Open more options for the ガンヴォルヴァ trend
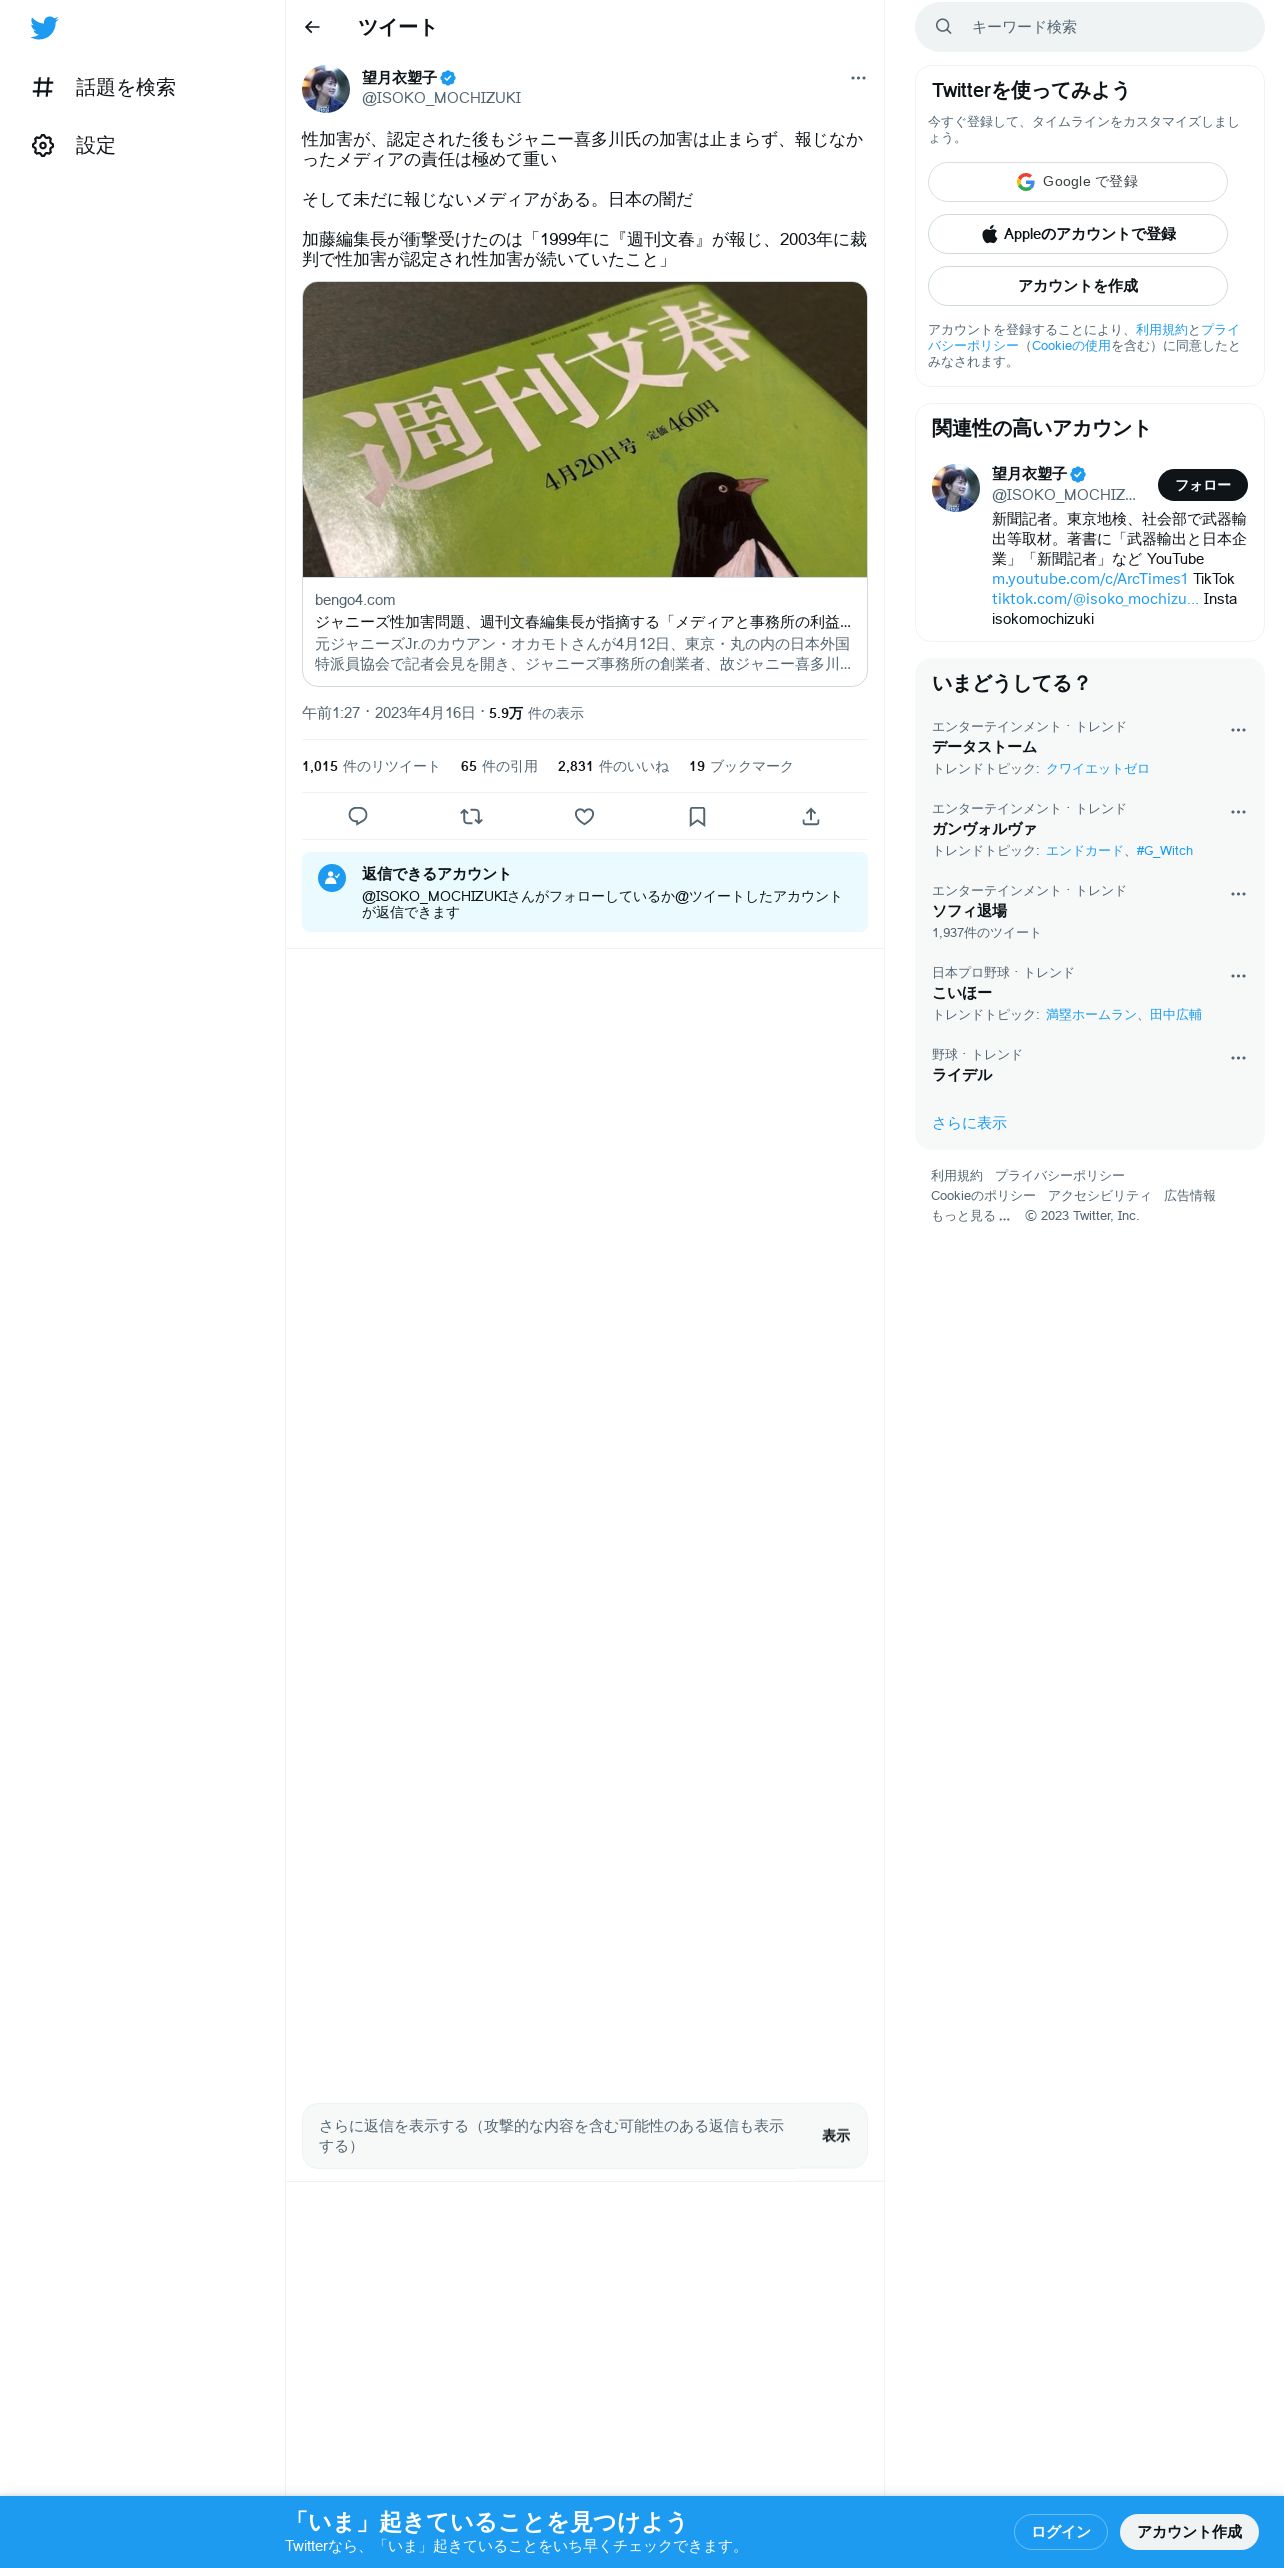Viewport: 1284px width, 2568px height. (1238, 812)
